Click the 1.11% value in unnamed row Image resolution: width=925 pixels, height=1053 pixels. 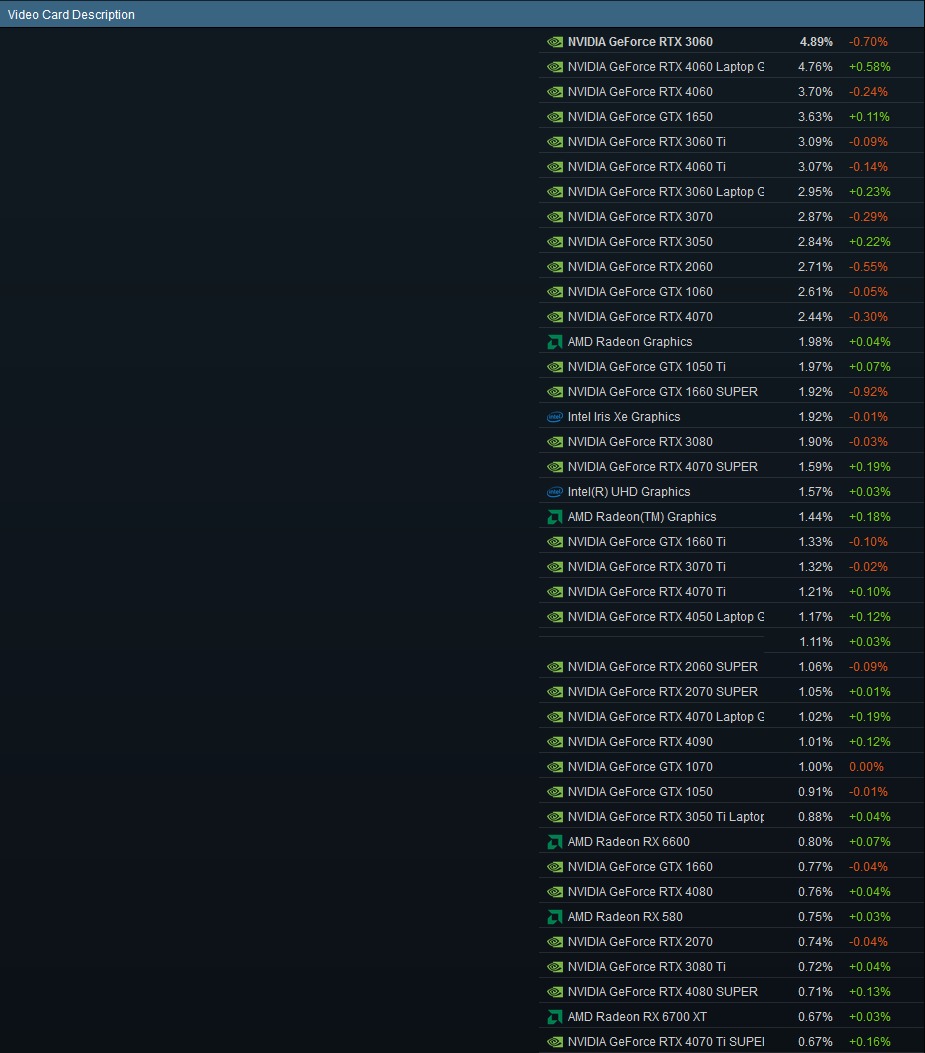click(x=816, y=642)
